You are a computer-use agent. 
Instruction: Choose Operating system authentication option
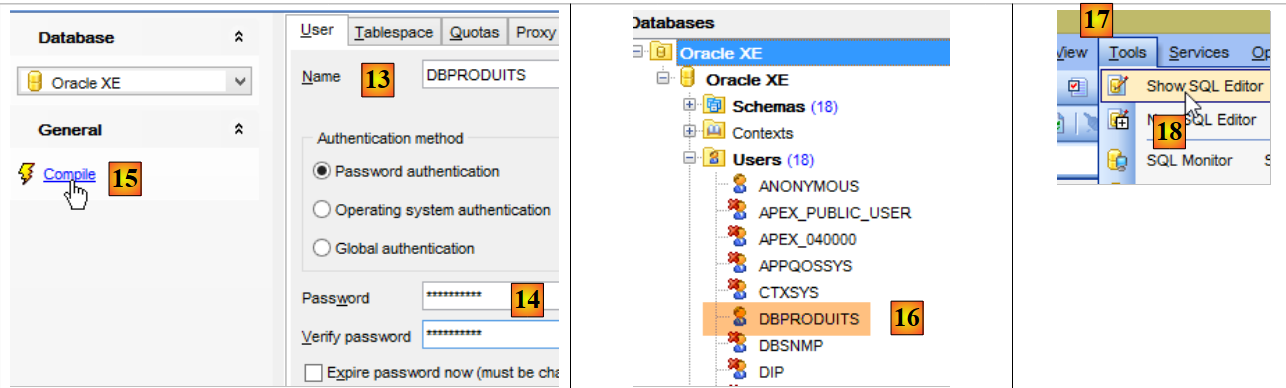click(x=322, y=210)
